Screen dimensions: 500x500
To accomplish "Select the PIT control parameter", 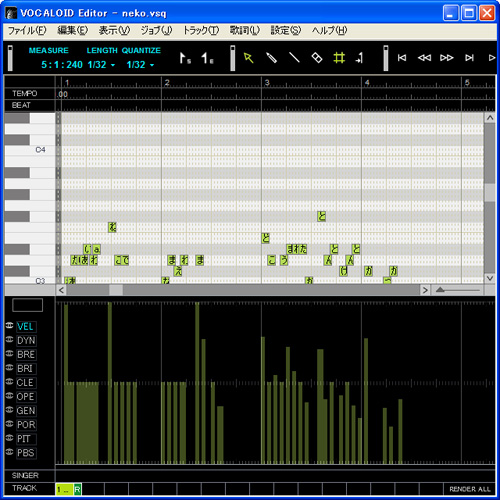I will point(26,439).
